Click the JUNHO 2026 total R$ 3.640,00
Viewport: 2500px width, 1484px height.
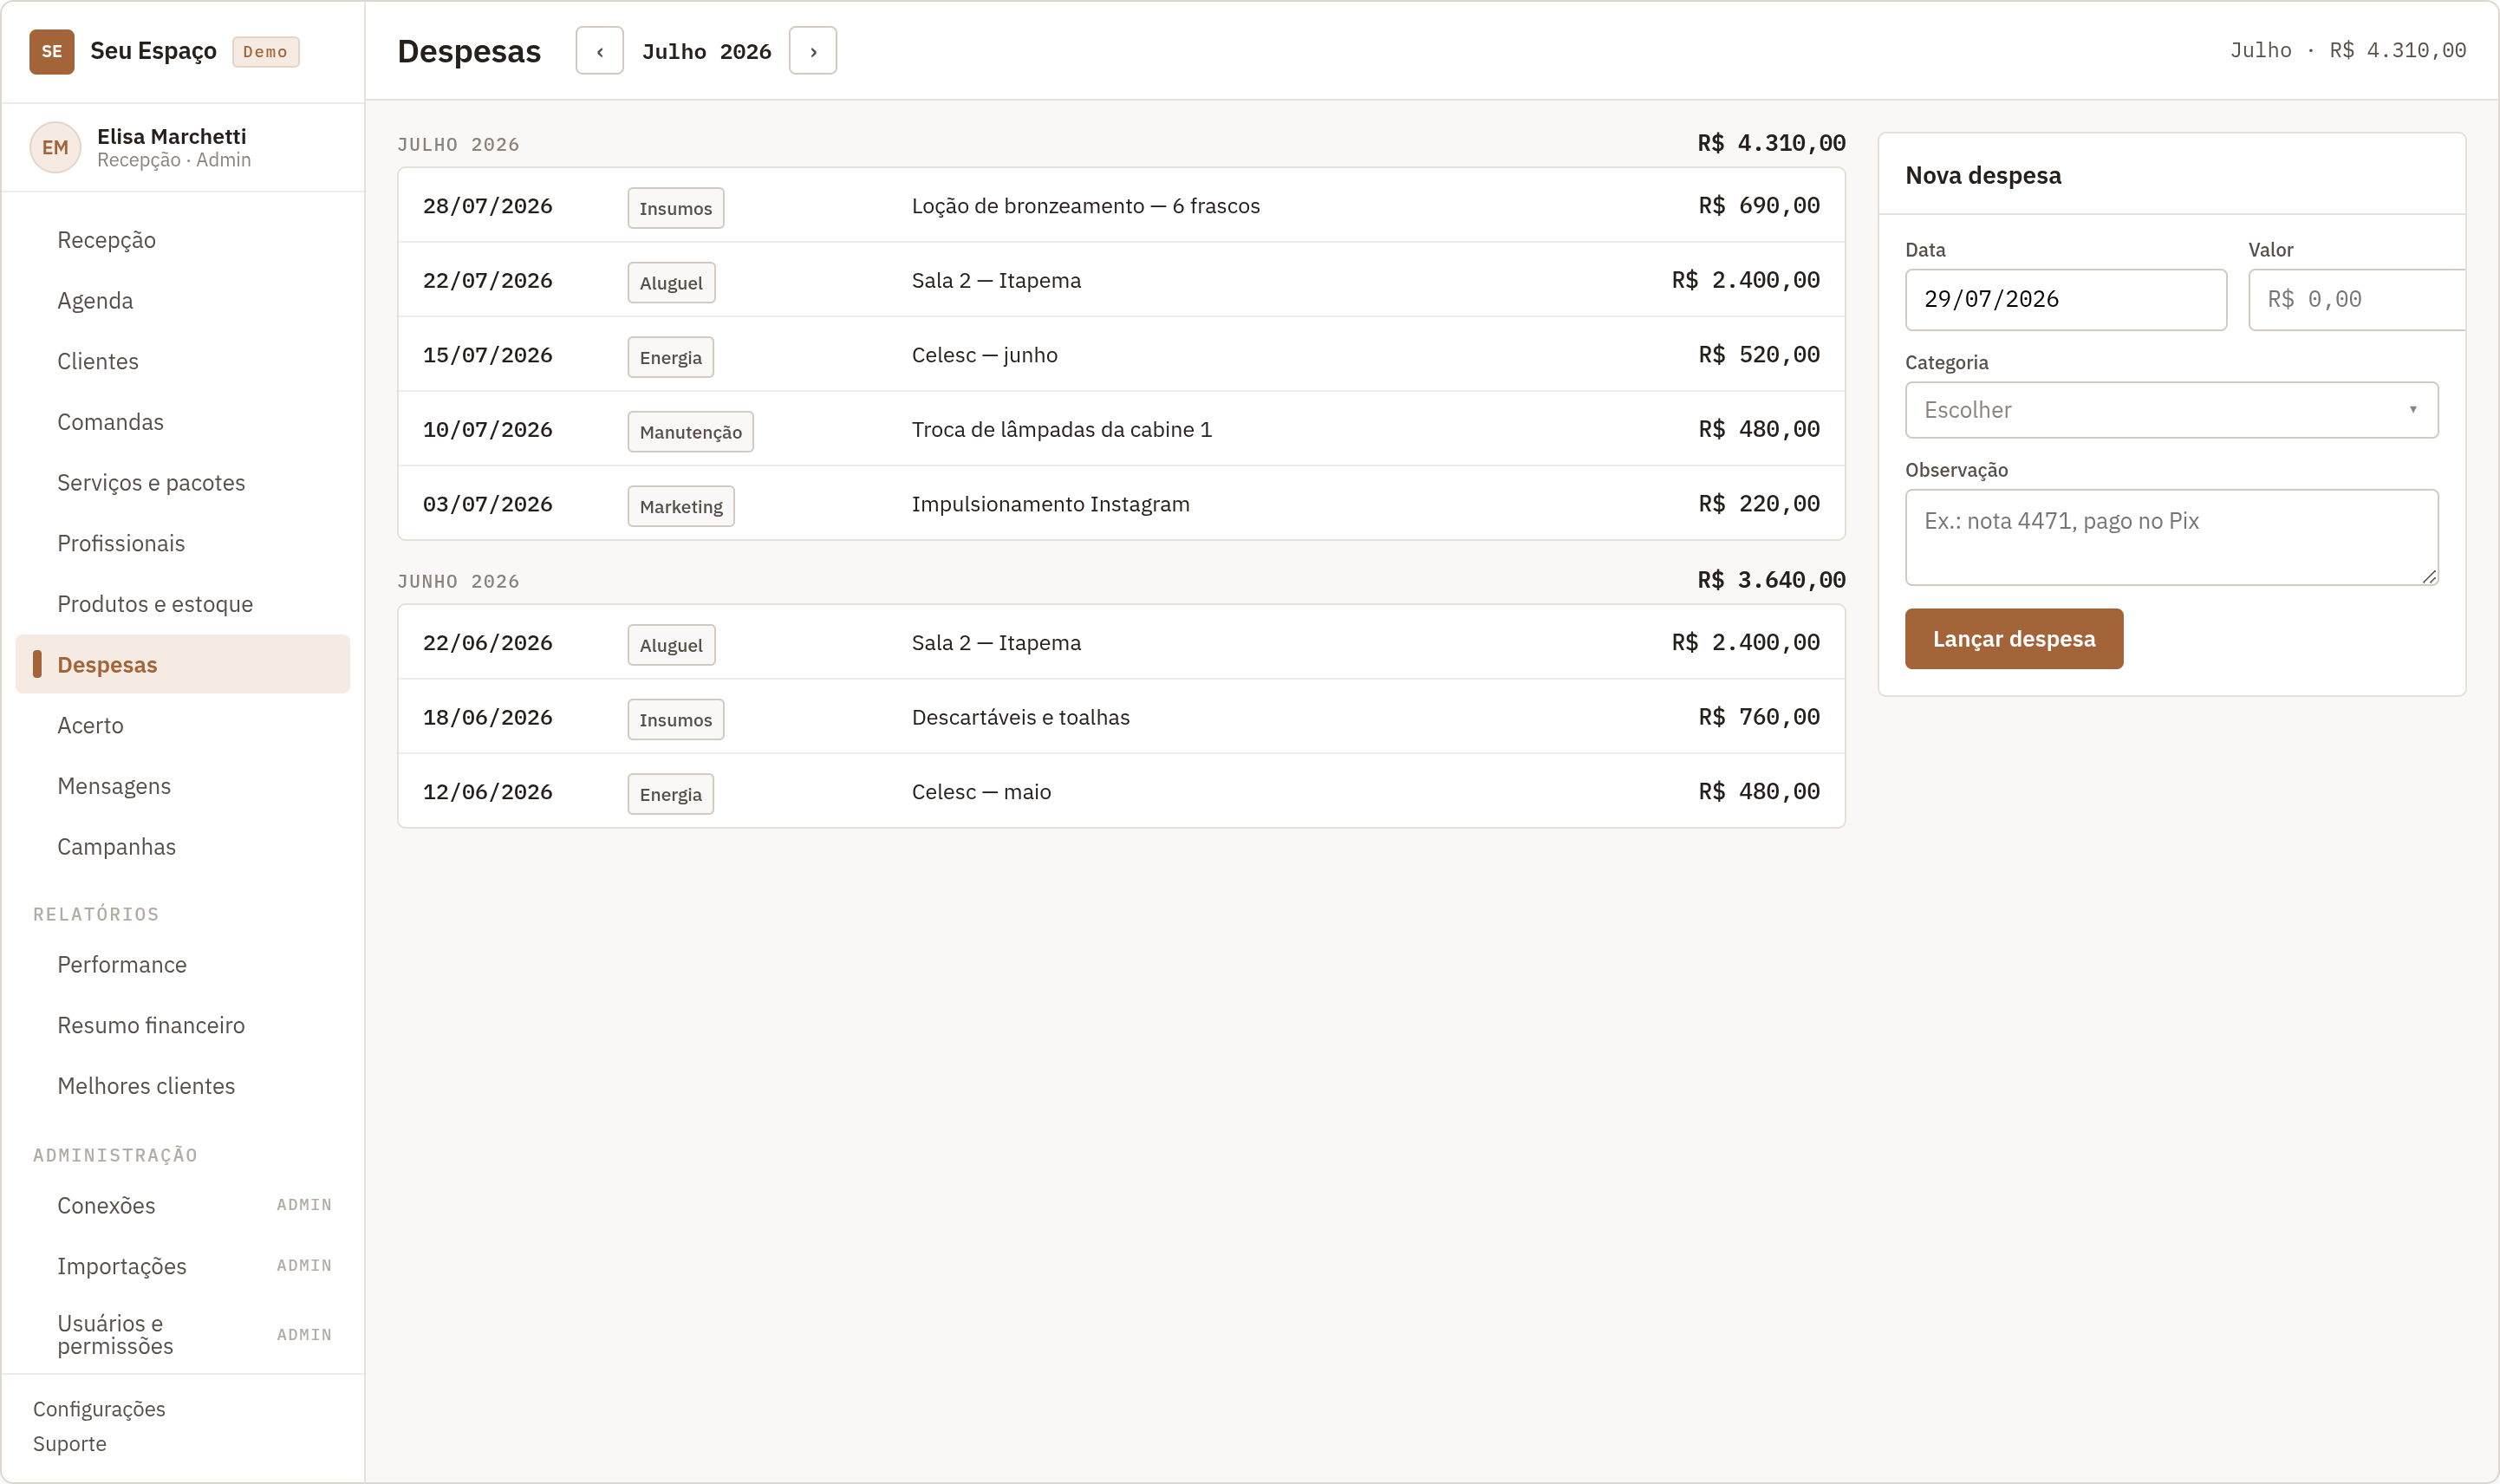tap(1771, 580)
